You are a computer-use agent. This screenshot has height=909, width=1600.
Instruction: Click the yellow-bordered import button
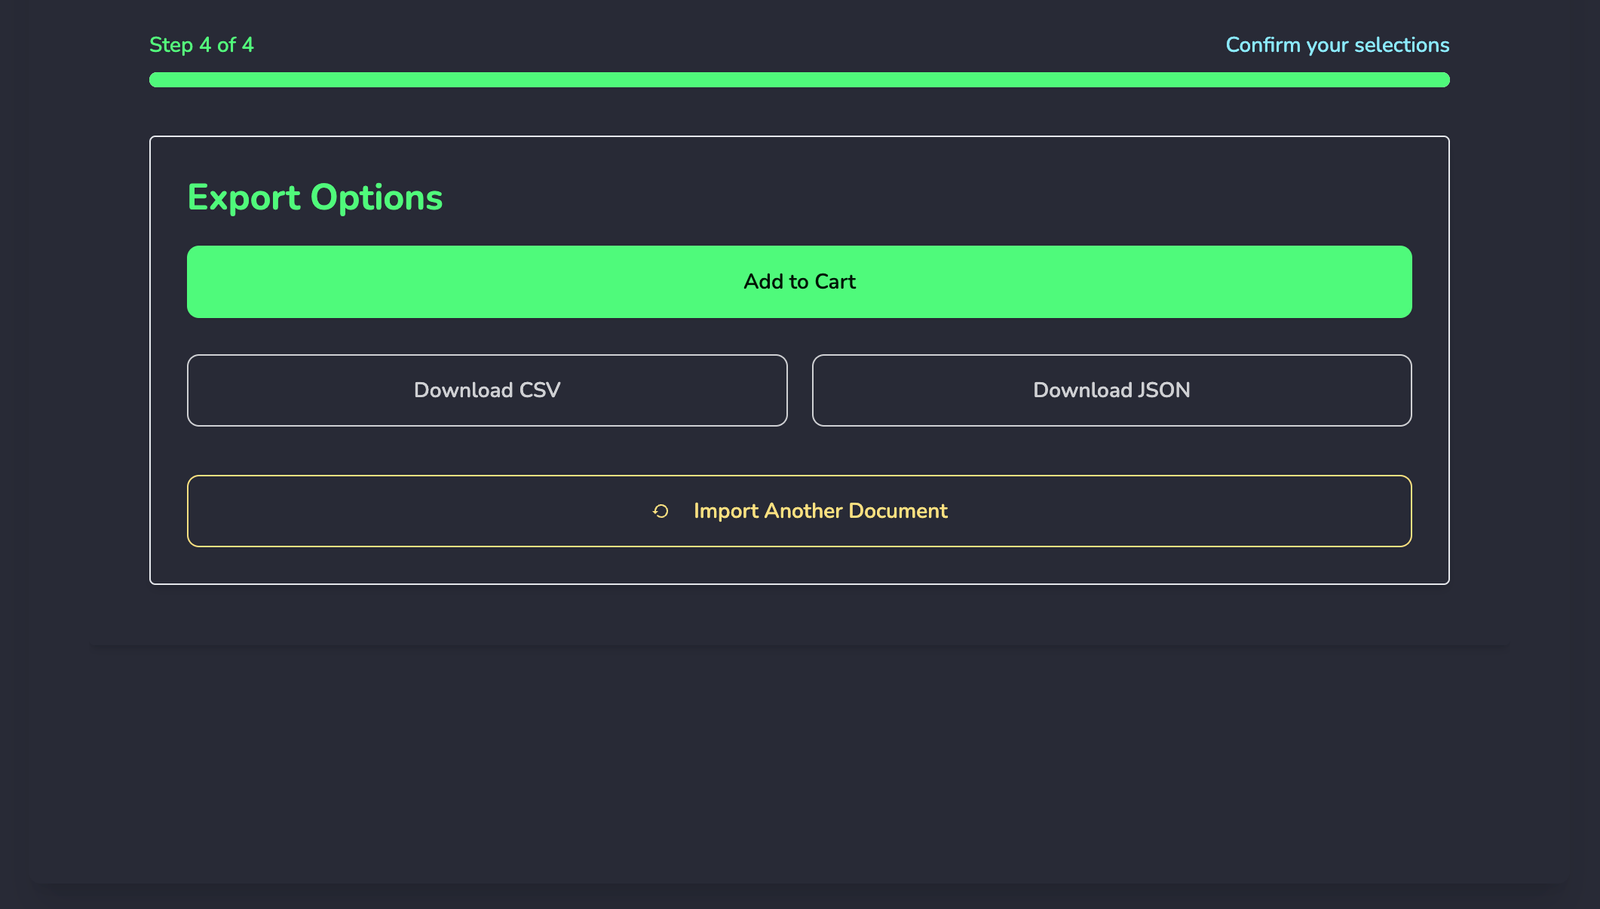799,511
